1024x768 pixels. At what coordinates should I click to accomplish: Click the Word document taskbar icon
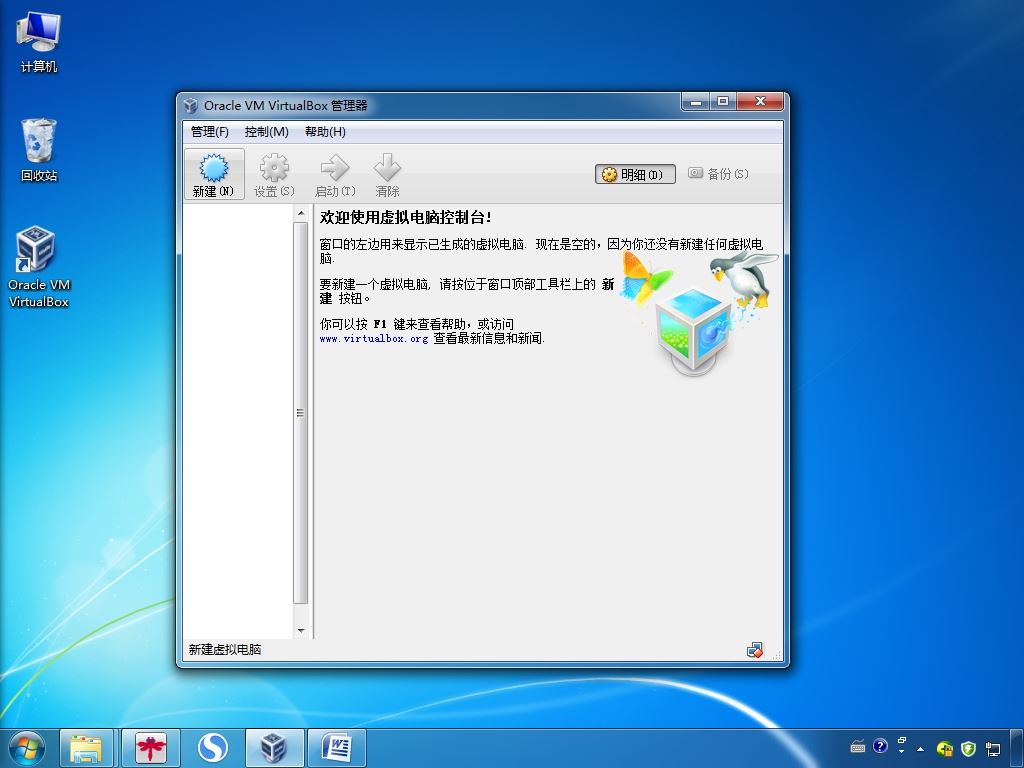coord(337,748)
